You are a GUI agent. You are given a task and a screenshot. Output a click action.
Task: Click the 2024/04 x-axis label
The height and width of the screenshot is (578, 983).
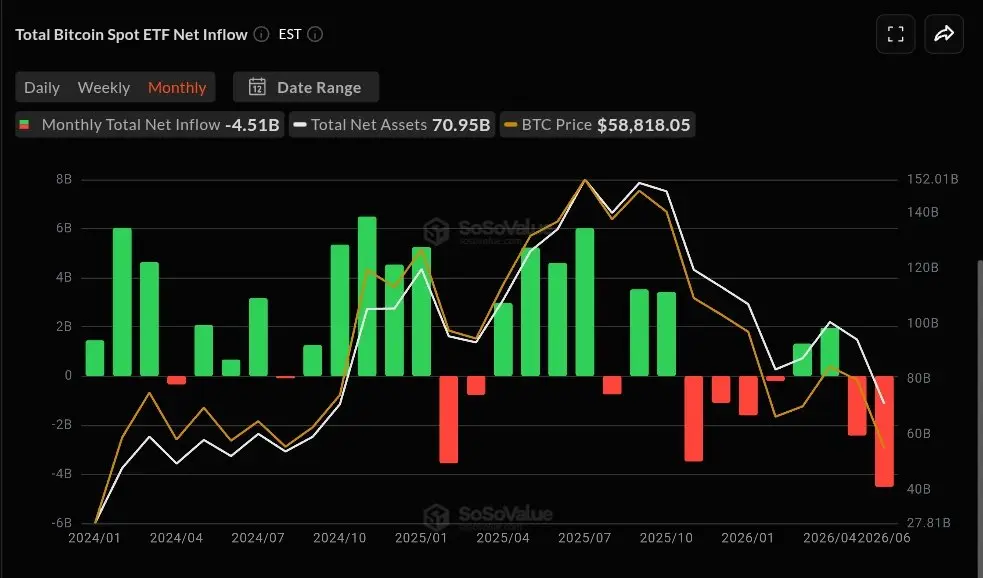(176, 538)
